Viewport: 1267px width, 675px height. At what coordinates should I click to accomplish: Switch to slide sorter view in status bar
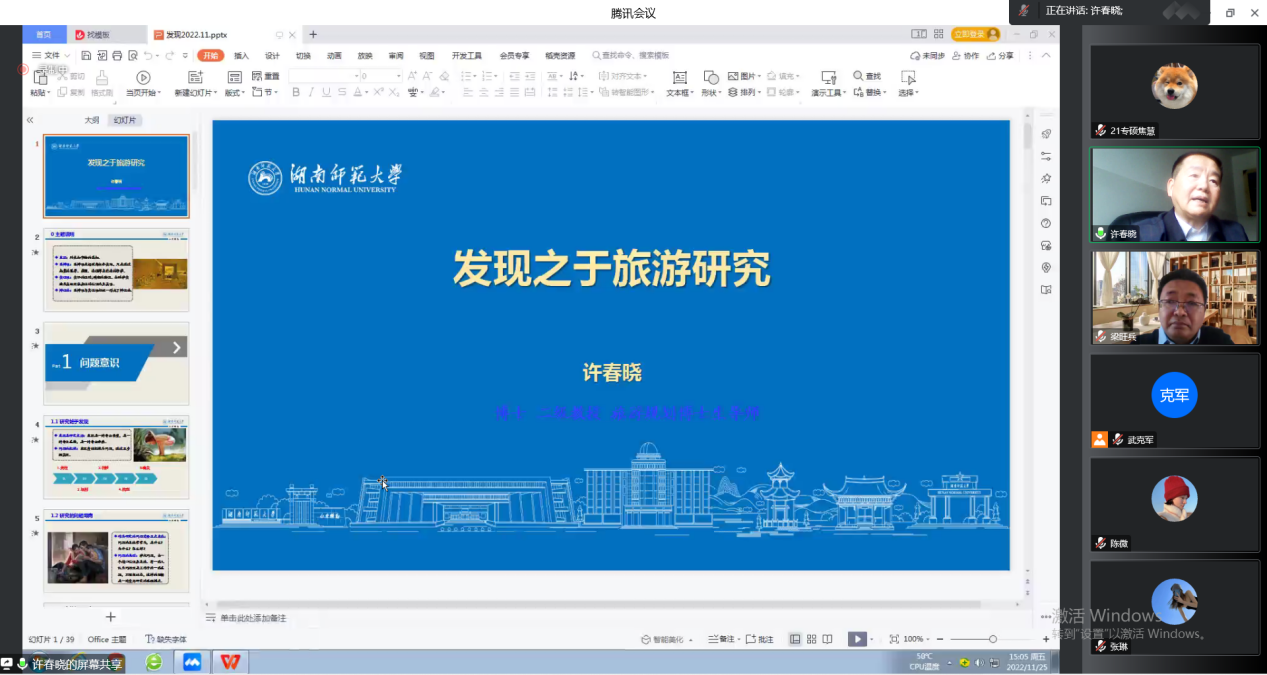[811, 639]
